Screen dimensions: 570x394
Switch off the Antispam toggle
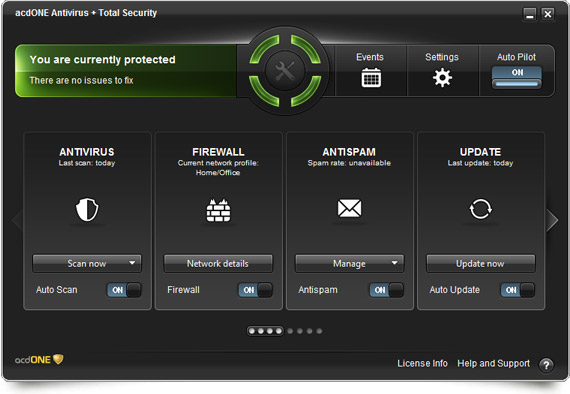click(x=386, y=290)
